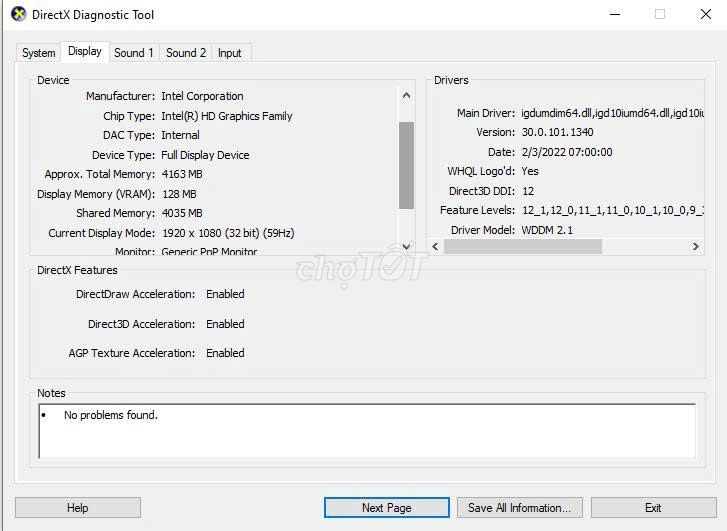The image size is (727, 531).
Task: Go to the Input tab
Action: point(230,53)
